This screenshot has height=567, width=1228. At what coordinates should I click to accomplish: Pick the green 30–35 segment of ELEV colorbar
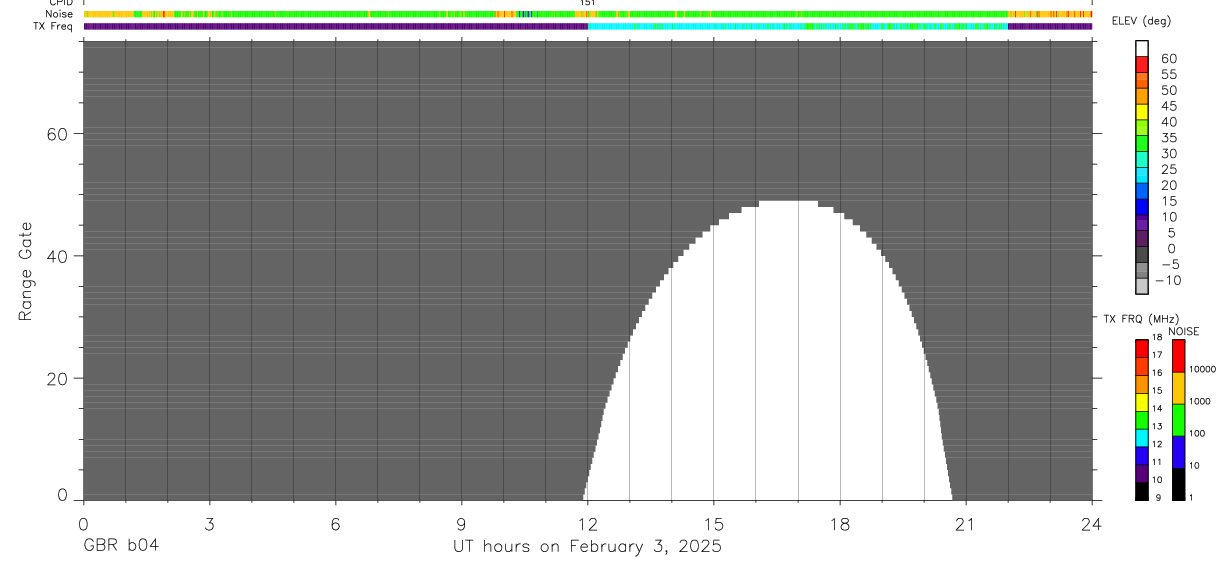pyautogui.click(x=1142, y=144)
